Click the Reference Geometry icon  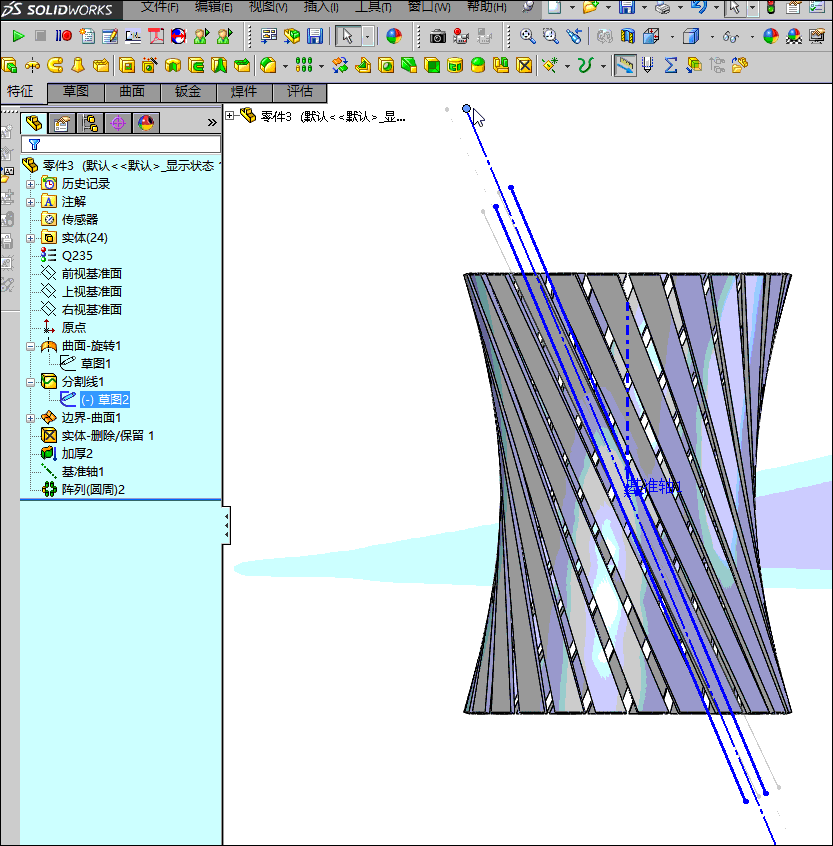pyautogui.click(x=550, y=65)
